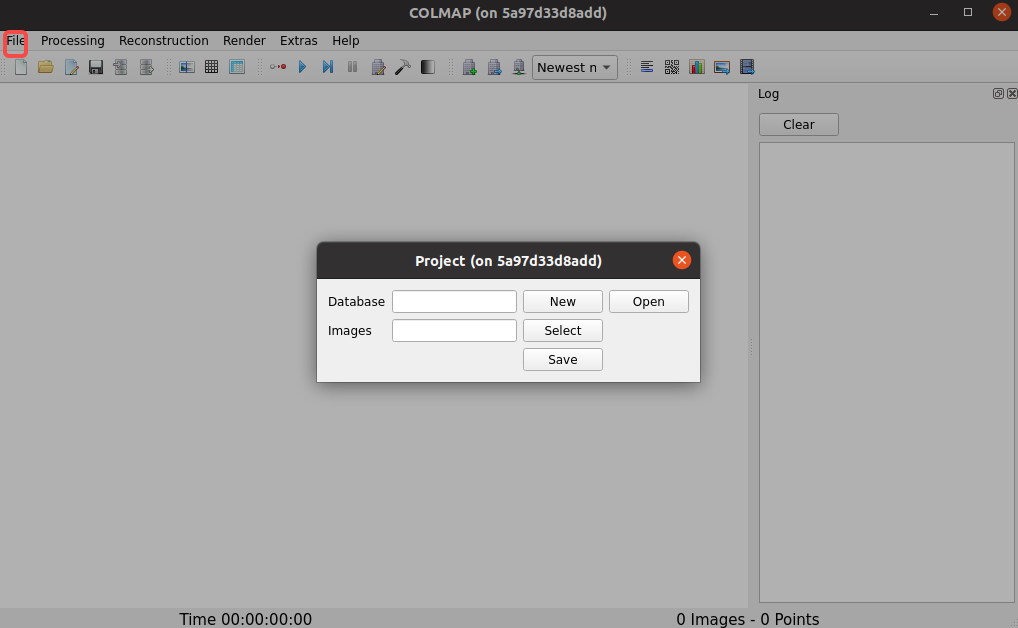Run Bundle adjustment hammer icon
Viewport: 1018px width, 628px height.
(403, 67)
